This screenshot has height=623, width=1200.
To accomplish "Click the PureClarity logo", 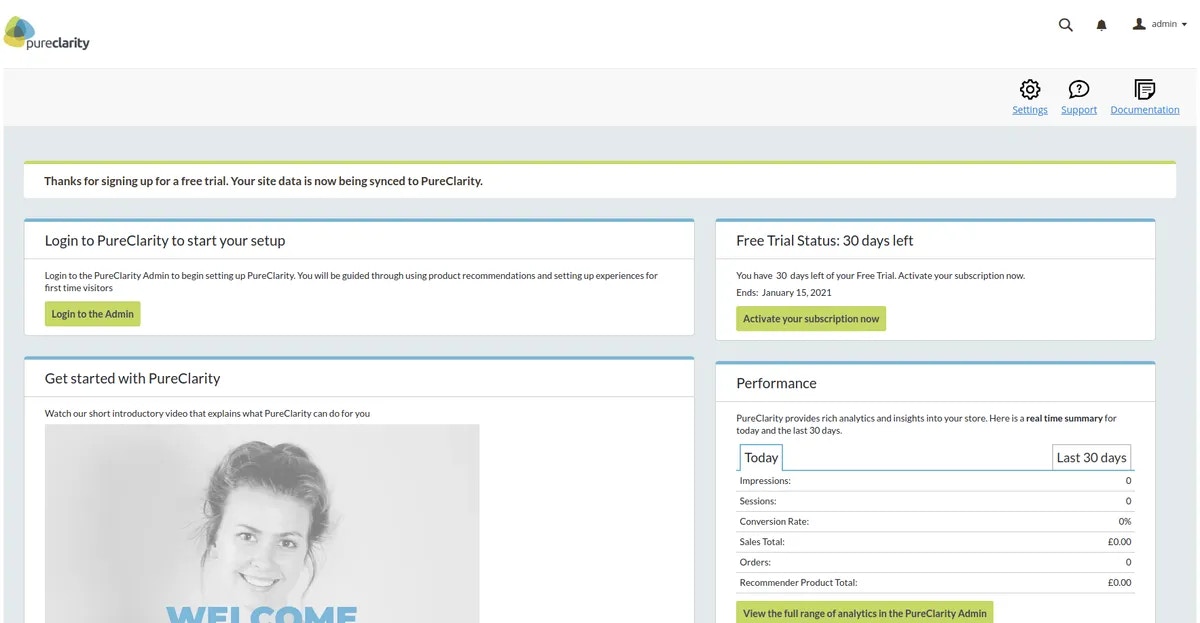I will pos(47,33).
